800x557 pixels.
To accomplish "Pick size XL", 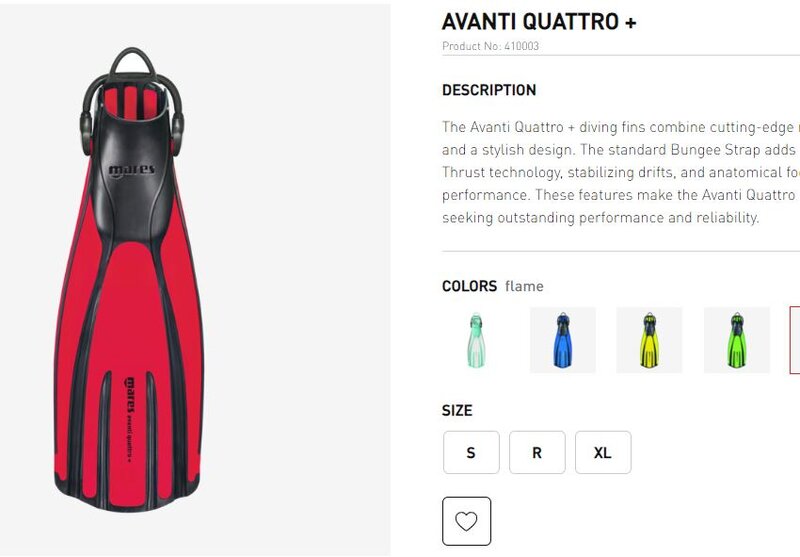I will point(603,452).
